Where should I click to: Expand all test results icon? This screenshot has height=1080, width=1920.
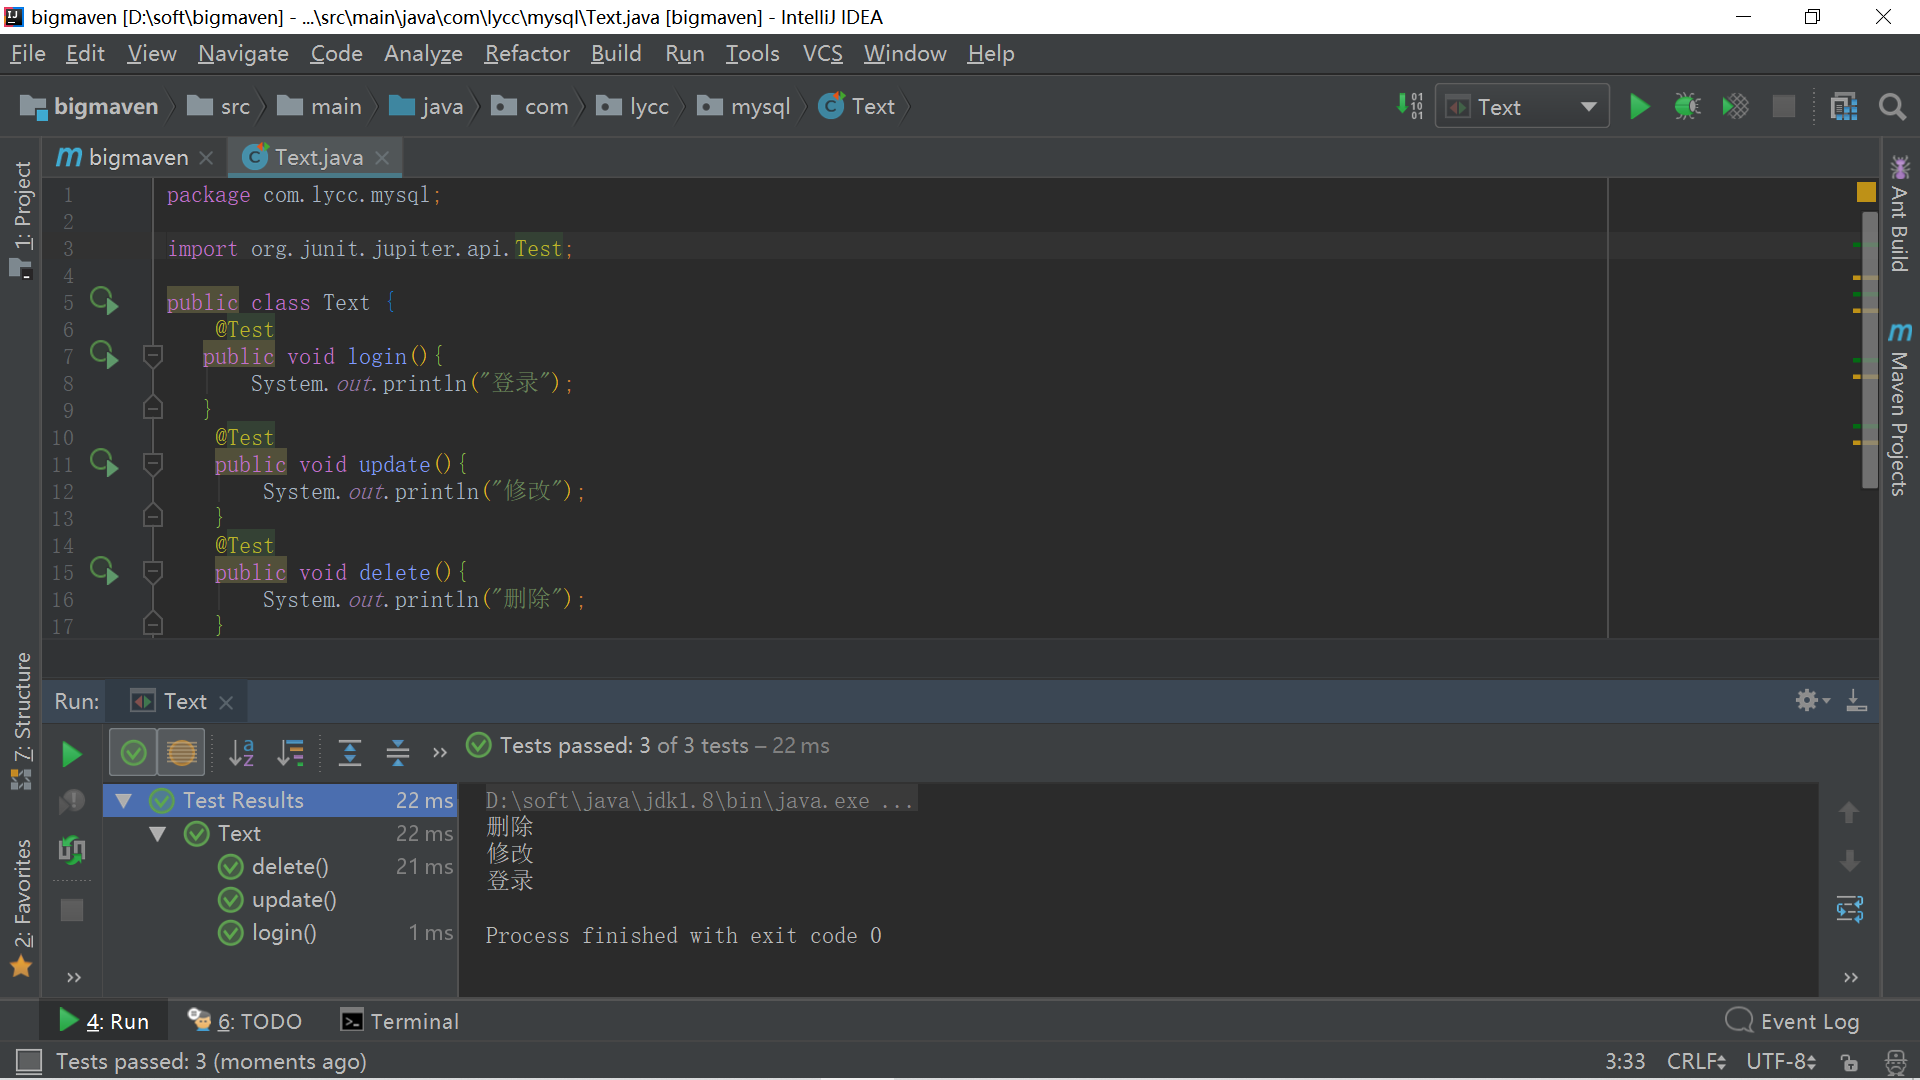coord(350,753)
